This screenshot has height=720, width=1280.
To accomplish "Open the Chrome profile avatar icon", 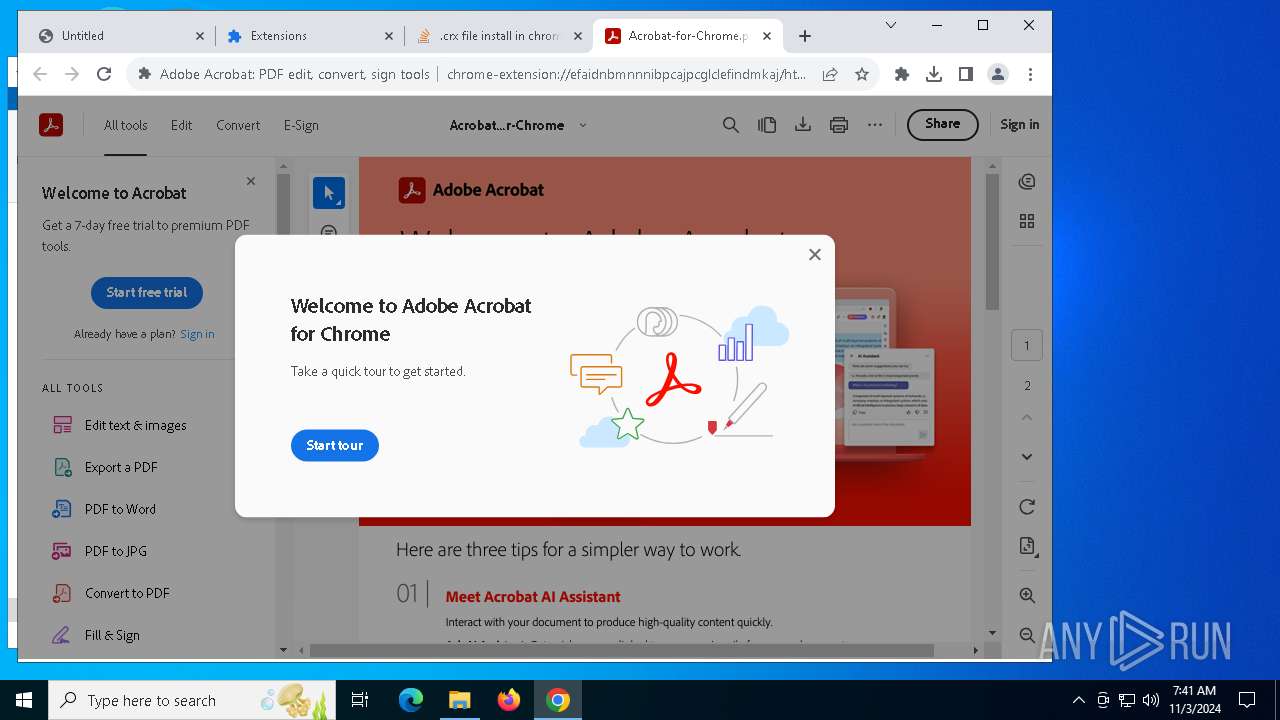I will [x=998, y=74].
